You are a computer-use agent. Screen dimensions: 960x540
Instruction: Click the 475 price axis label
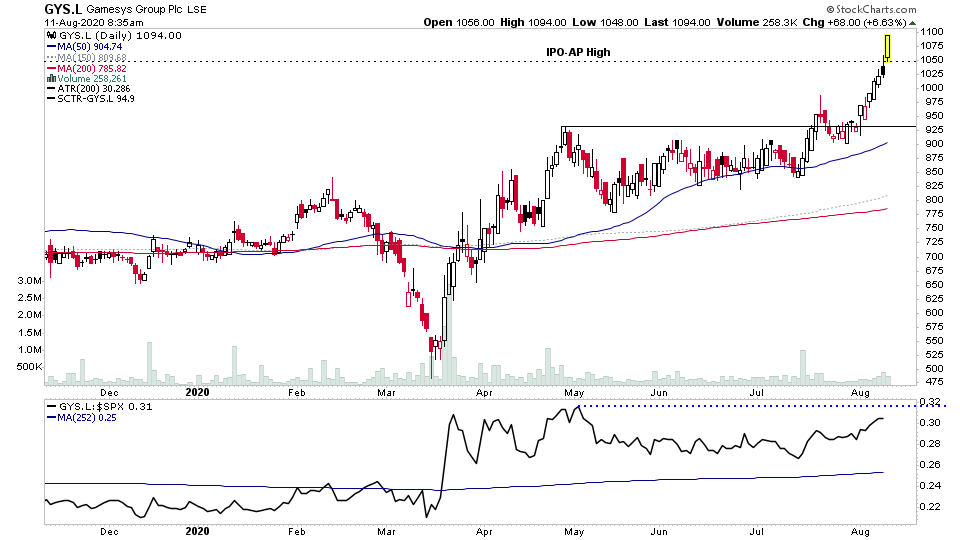pos(934,383)
